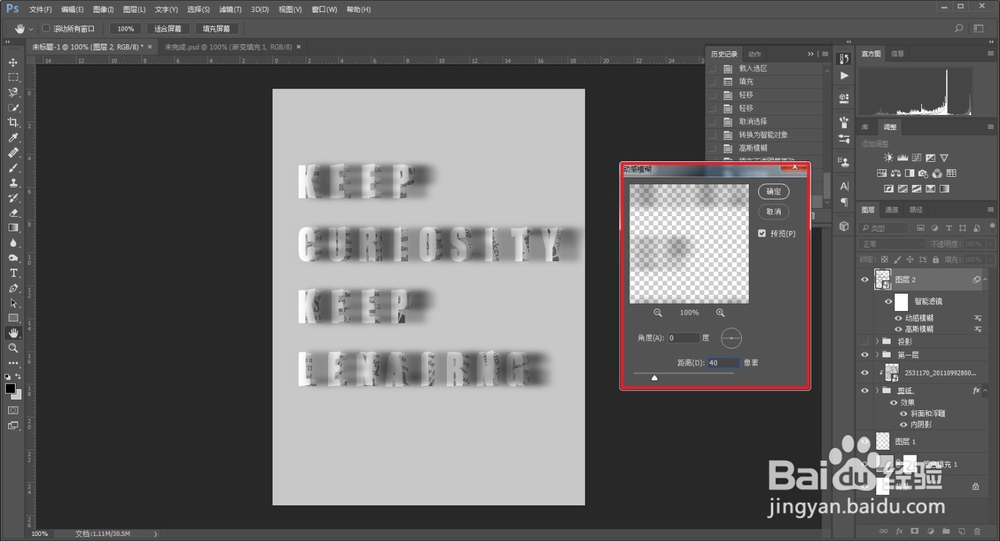Select the Zoom magnifier tool

[x=13, y=348]
